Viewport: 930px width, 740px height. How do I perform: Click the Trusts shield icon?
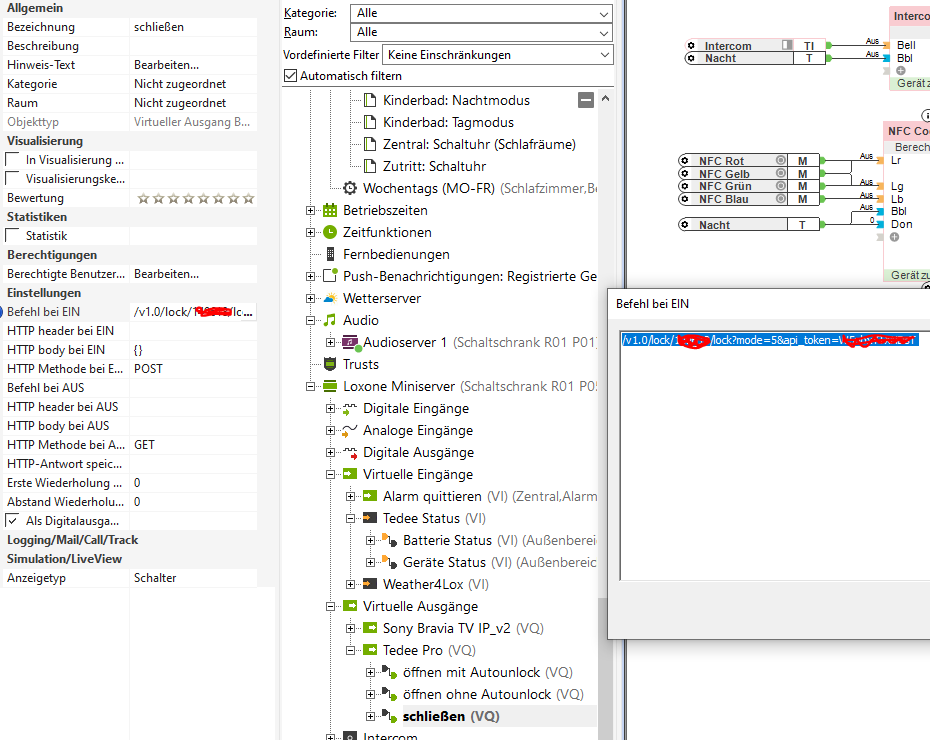[330, 363]
